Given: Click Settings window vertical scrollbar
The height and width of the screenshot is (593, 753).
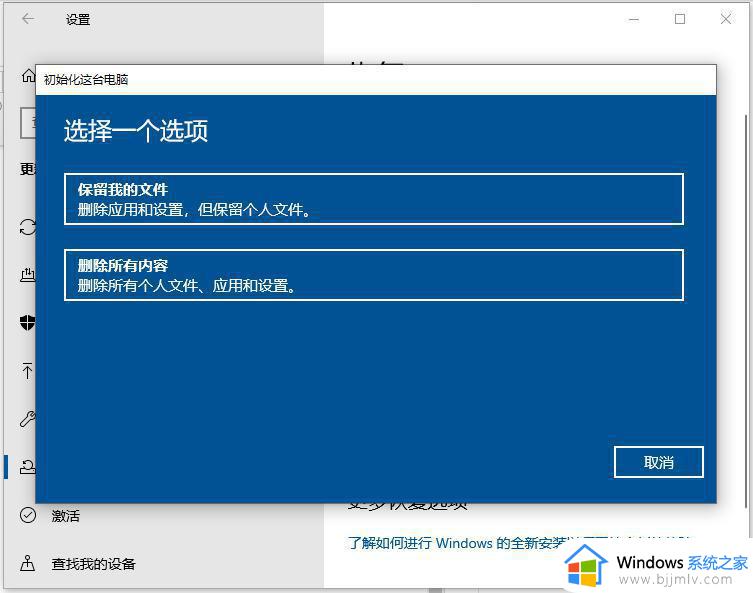Looking at the screenshot, I should [x=746, y=312].
